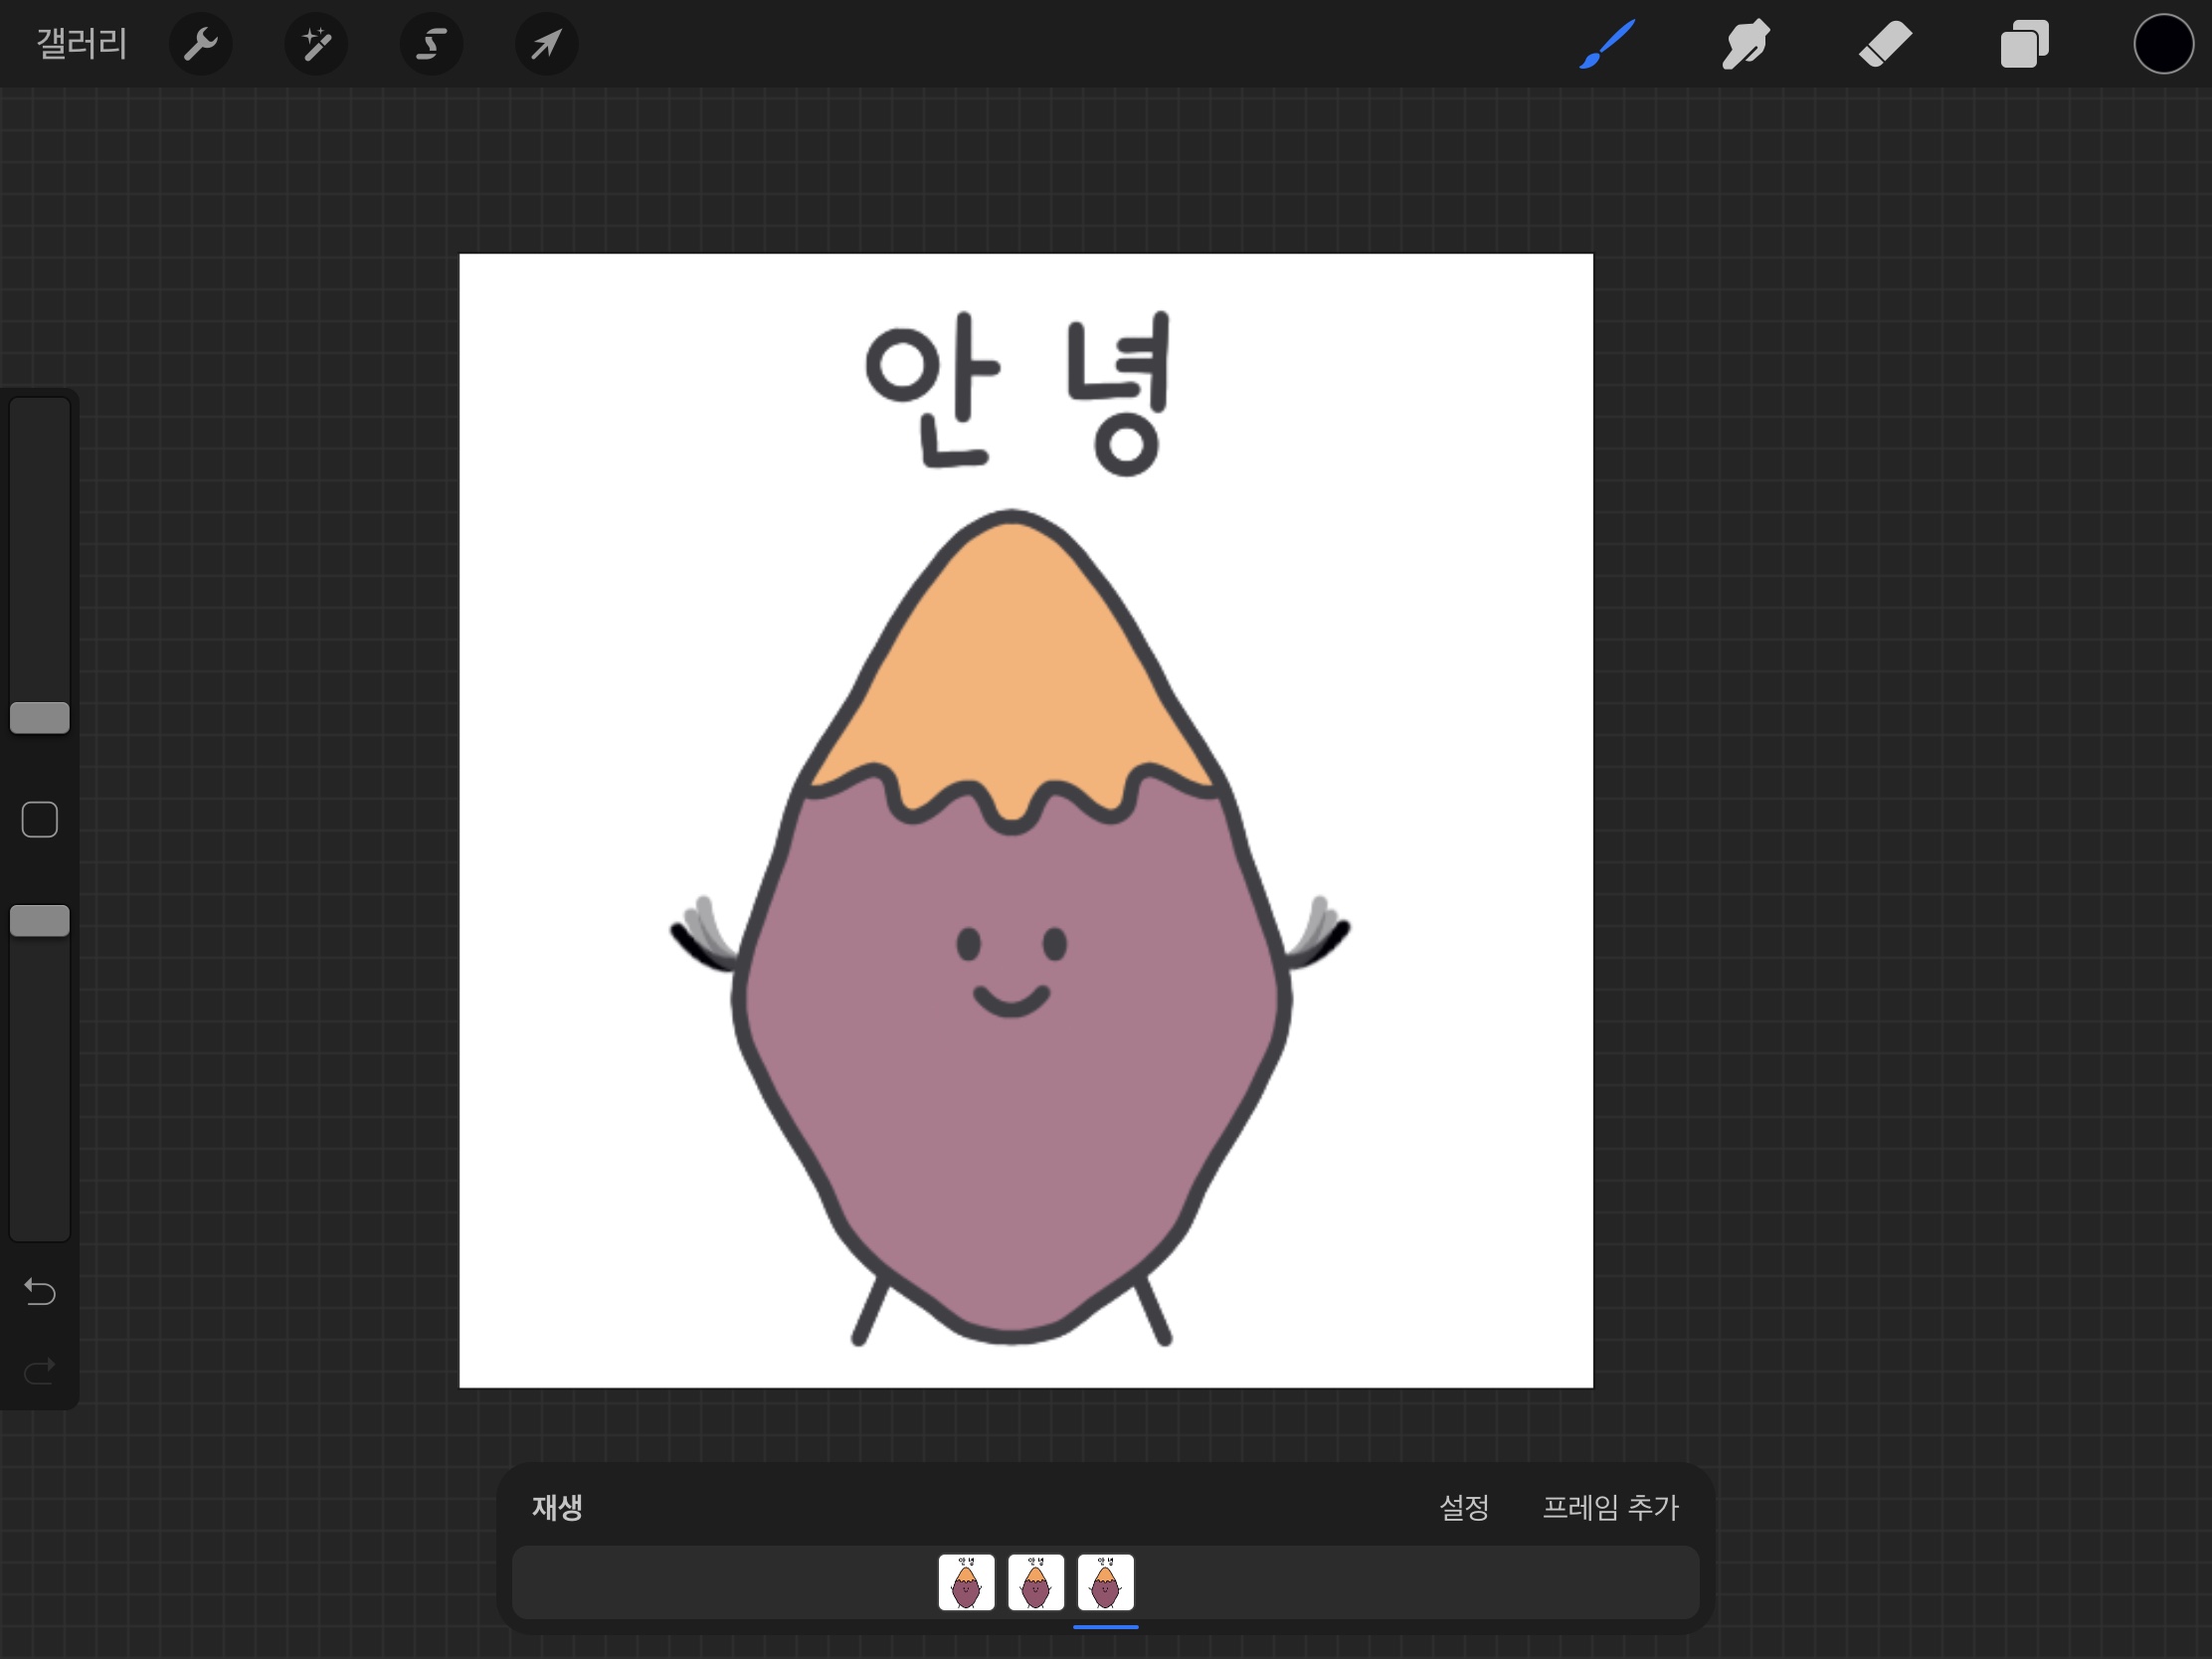Image resolution: width=2212 pixels, height=1659 pixels.
Task: Select the Smudge tool
Action: (x=1746, y=44)
